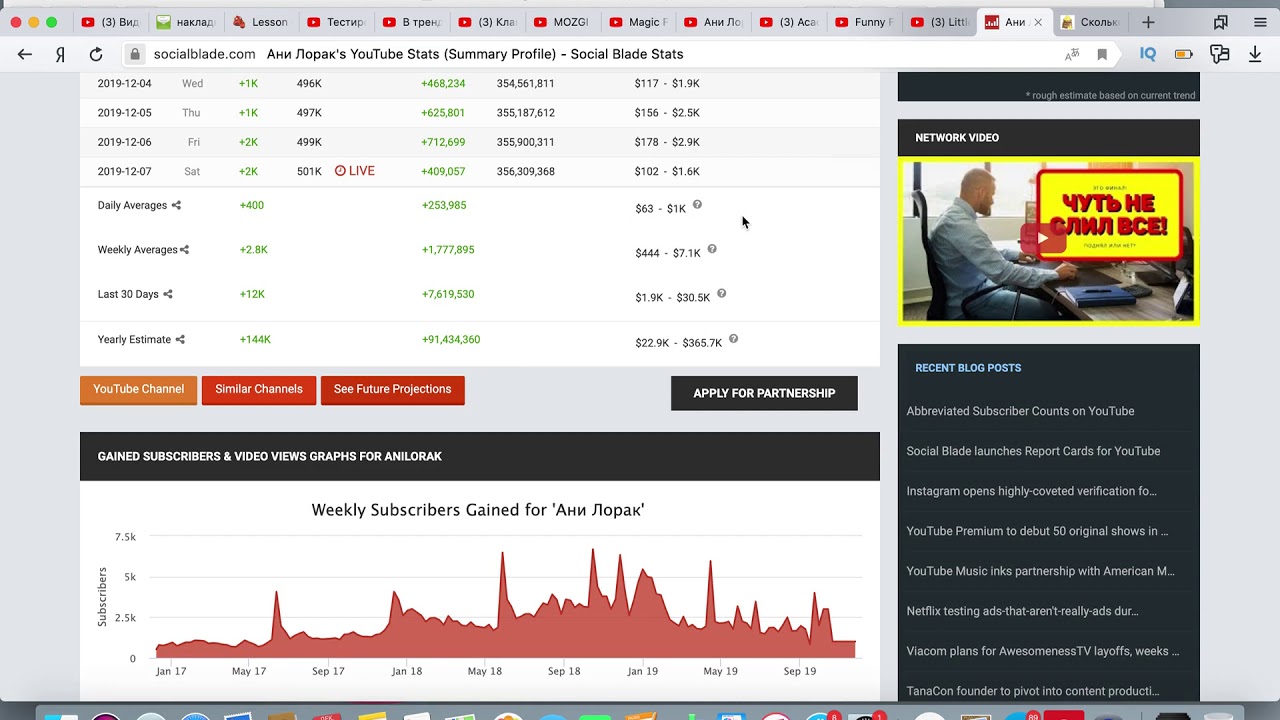Open 'Netflix testing ads' blog post
Viewport: 1280px width, 720px height.
[x=1022, y=611]
